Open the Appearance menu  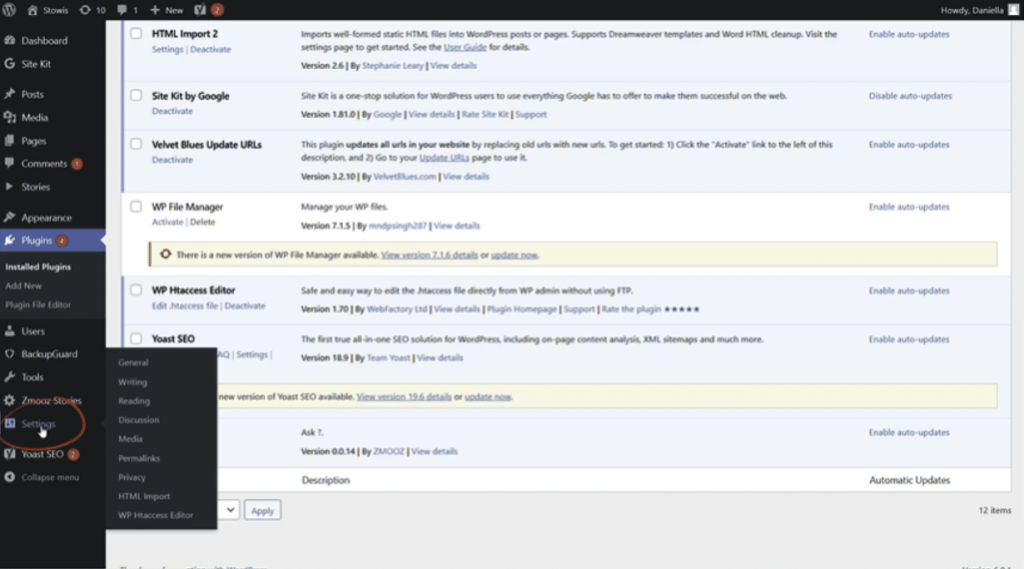click(46, 218)
